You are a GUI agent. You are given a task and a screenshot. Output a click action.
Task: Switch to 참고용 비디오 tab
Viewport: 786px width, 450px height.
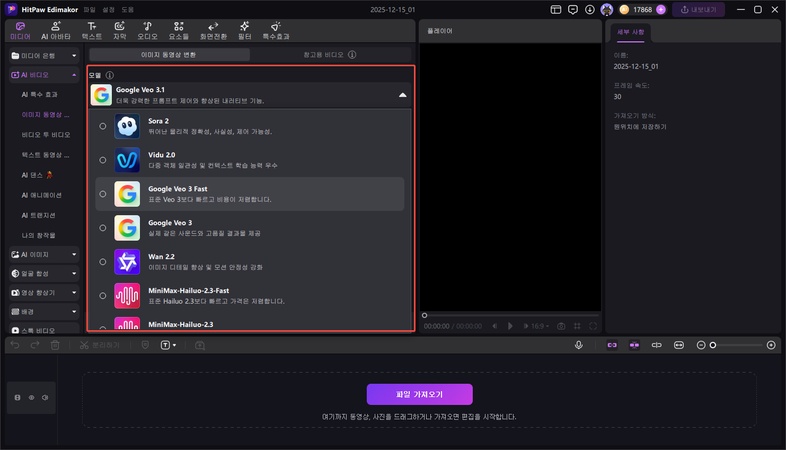pyautogui.click(x=330, y=55)
